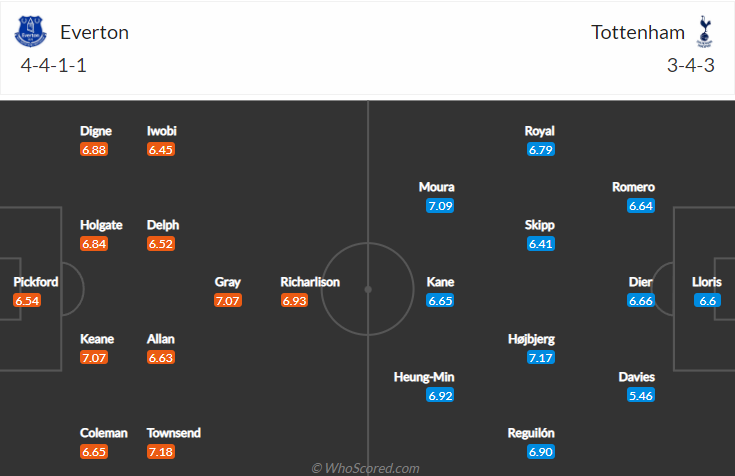Select Pickford's 6.54 rating badge

pyautogui.click(x=27, y=301)
